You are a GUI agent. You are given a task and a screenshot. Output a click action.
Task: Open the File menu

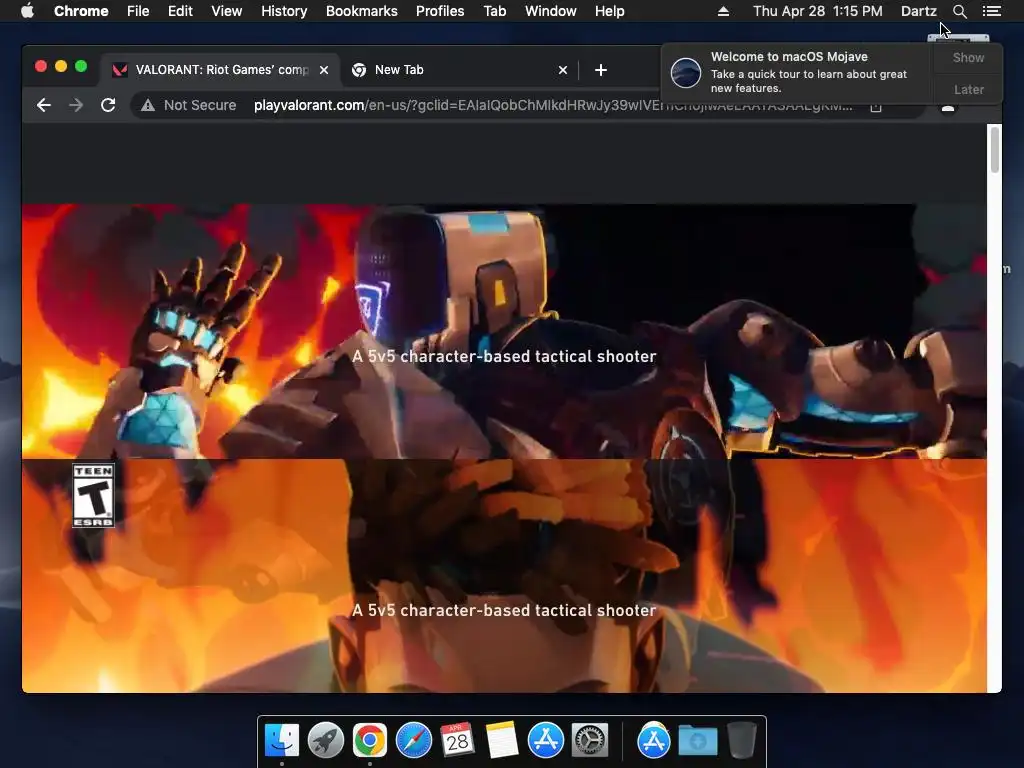pyautogui.click(x=138, y=11)
